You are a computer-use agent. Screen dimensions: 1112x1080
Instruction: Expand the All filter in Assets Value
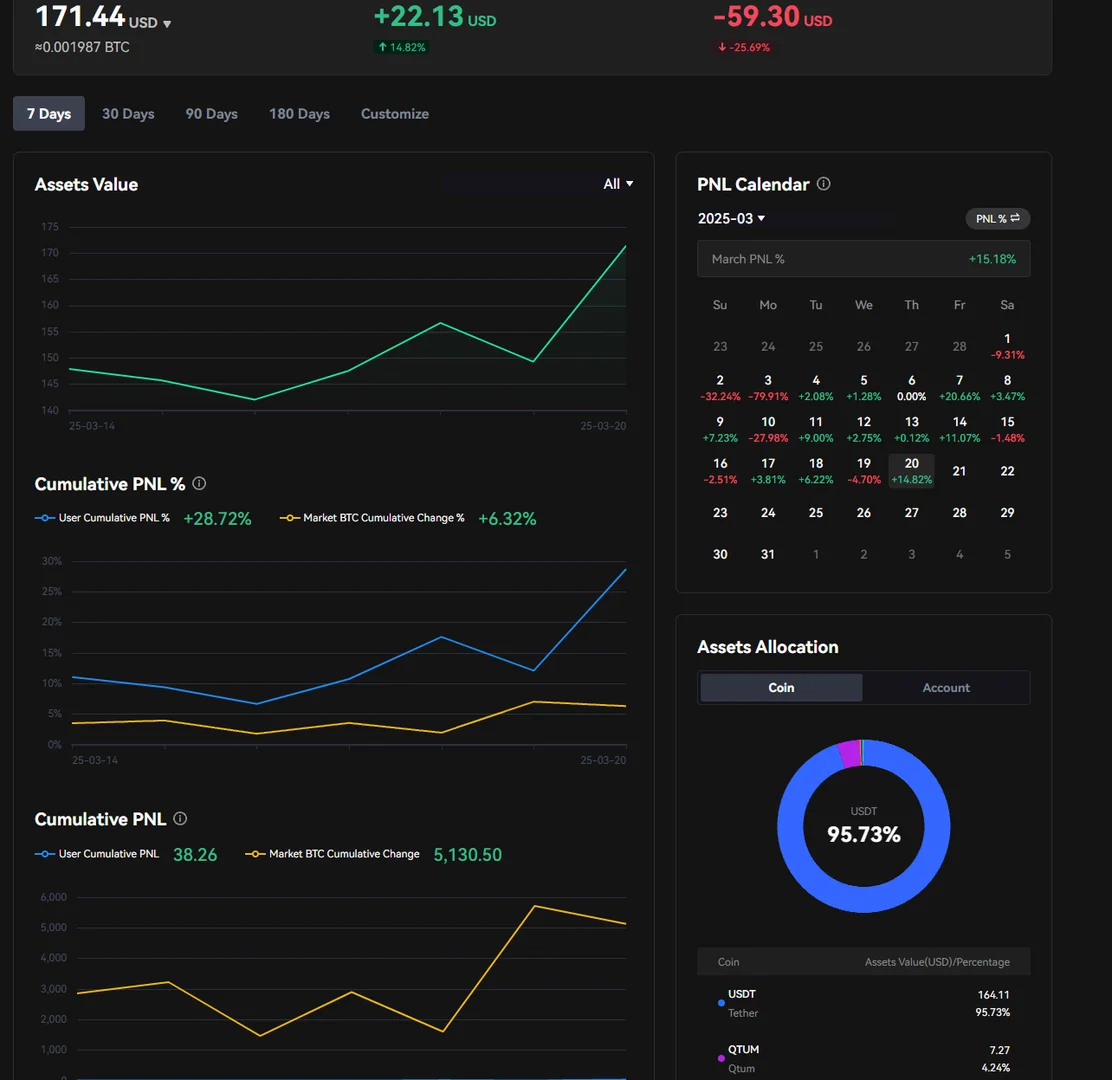pyautogui.click(x=618, y=184)
